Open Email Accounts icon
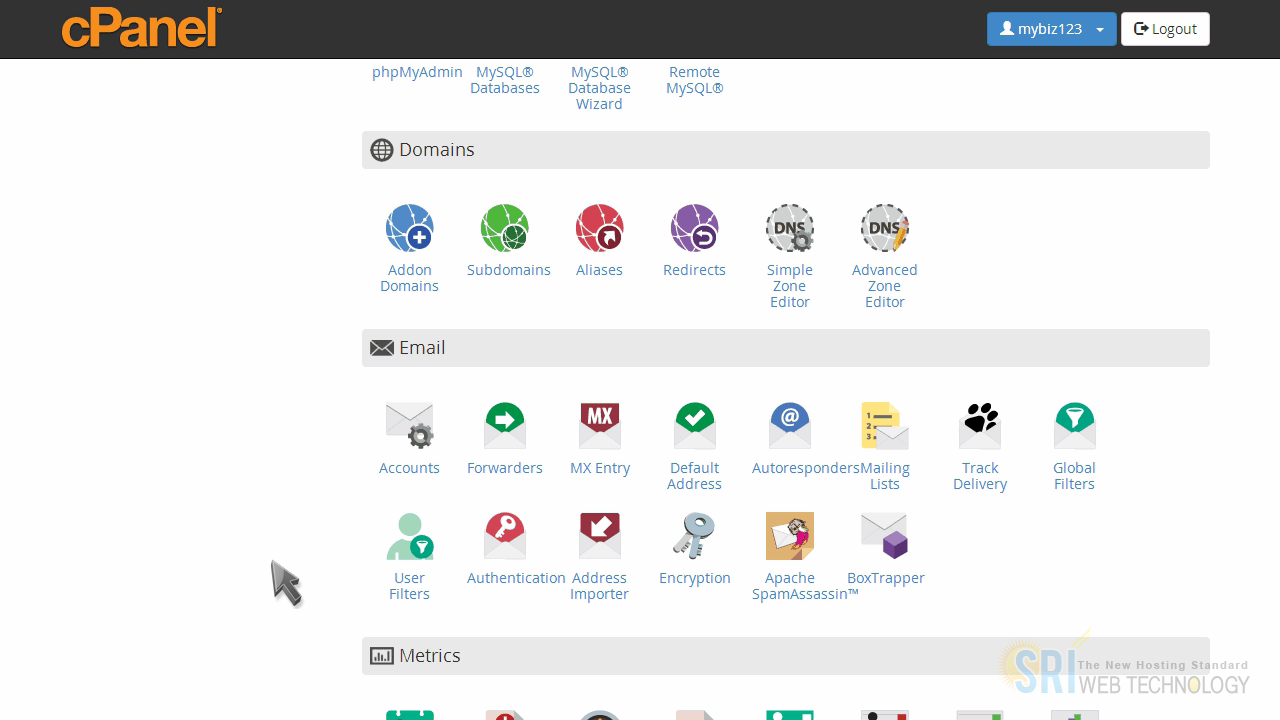The image size is (1280, 720). coord(409,426)
